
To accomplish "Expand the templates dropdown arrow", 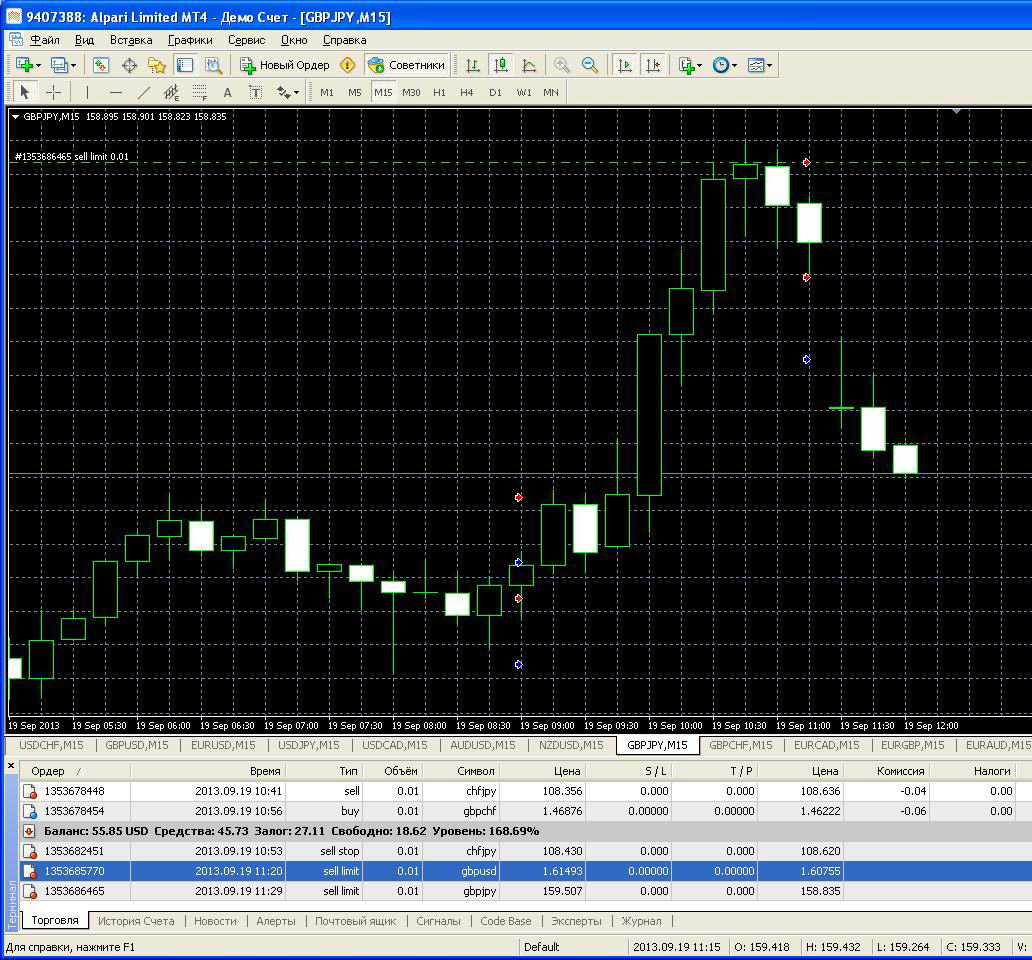I will (x=769, y=66).
